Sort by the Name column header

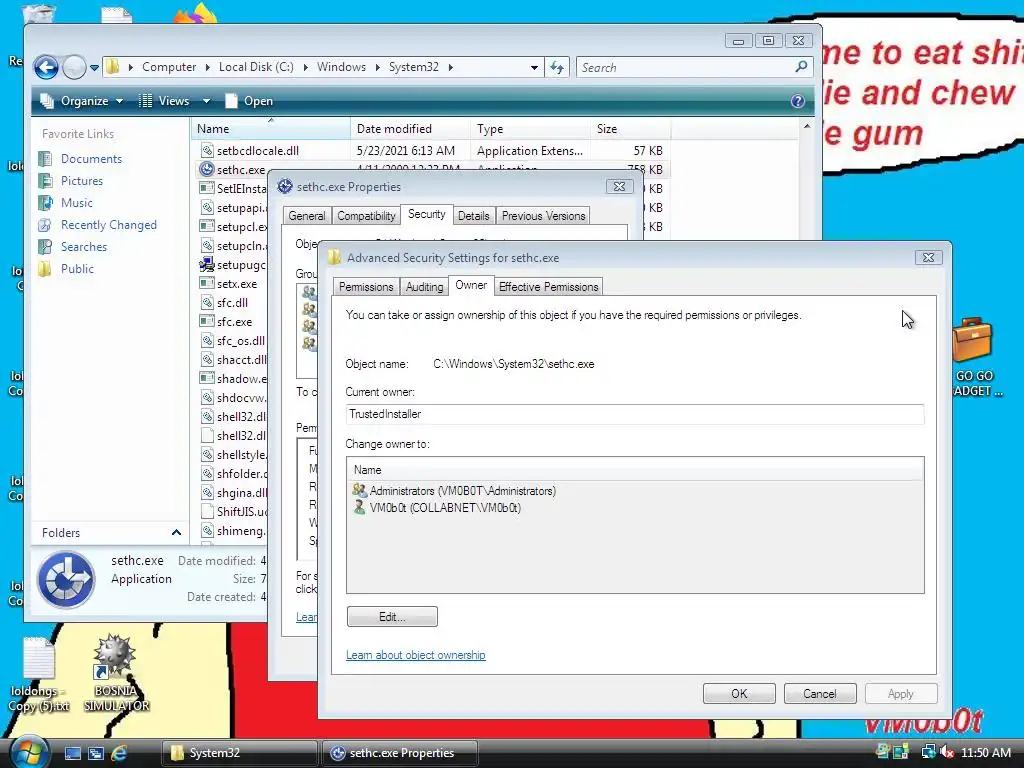click(x=271, y=129)
